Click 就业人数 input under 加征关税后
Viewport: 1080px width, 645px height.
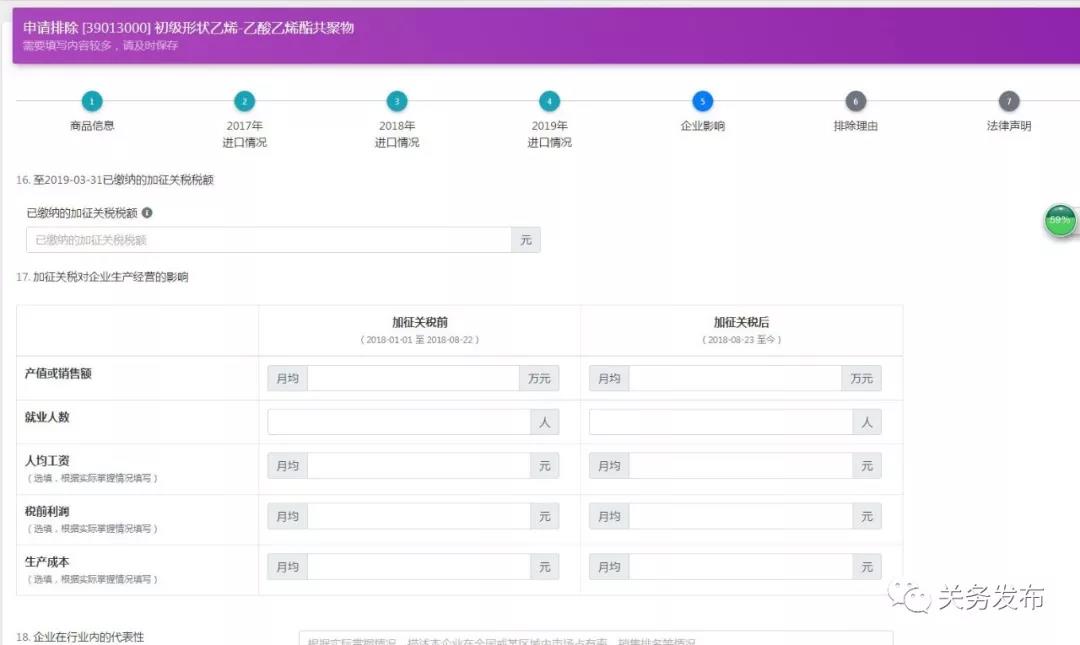(720, 422)
